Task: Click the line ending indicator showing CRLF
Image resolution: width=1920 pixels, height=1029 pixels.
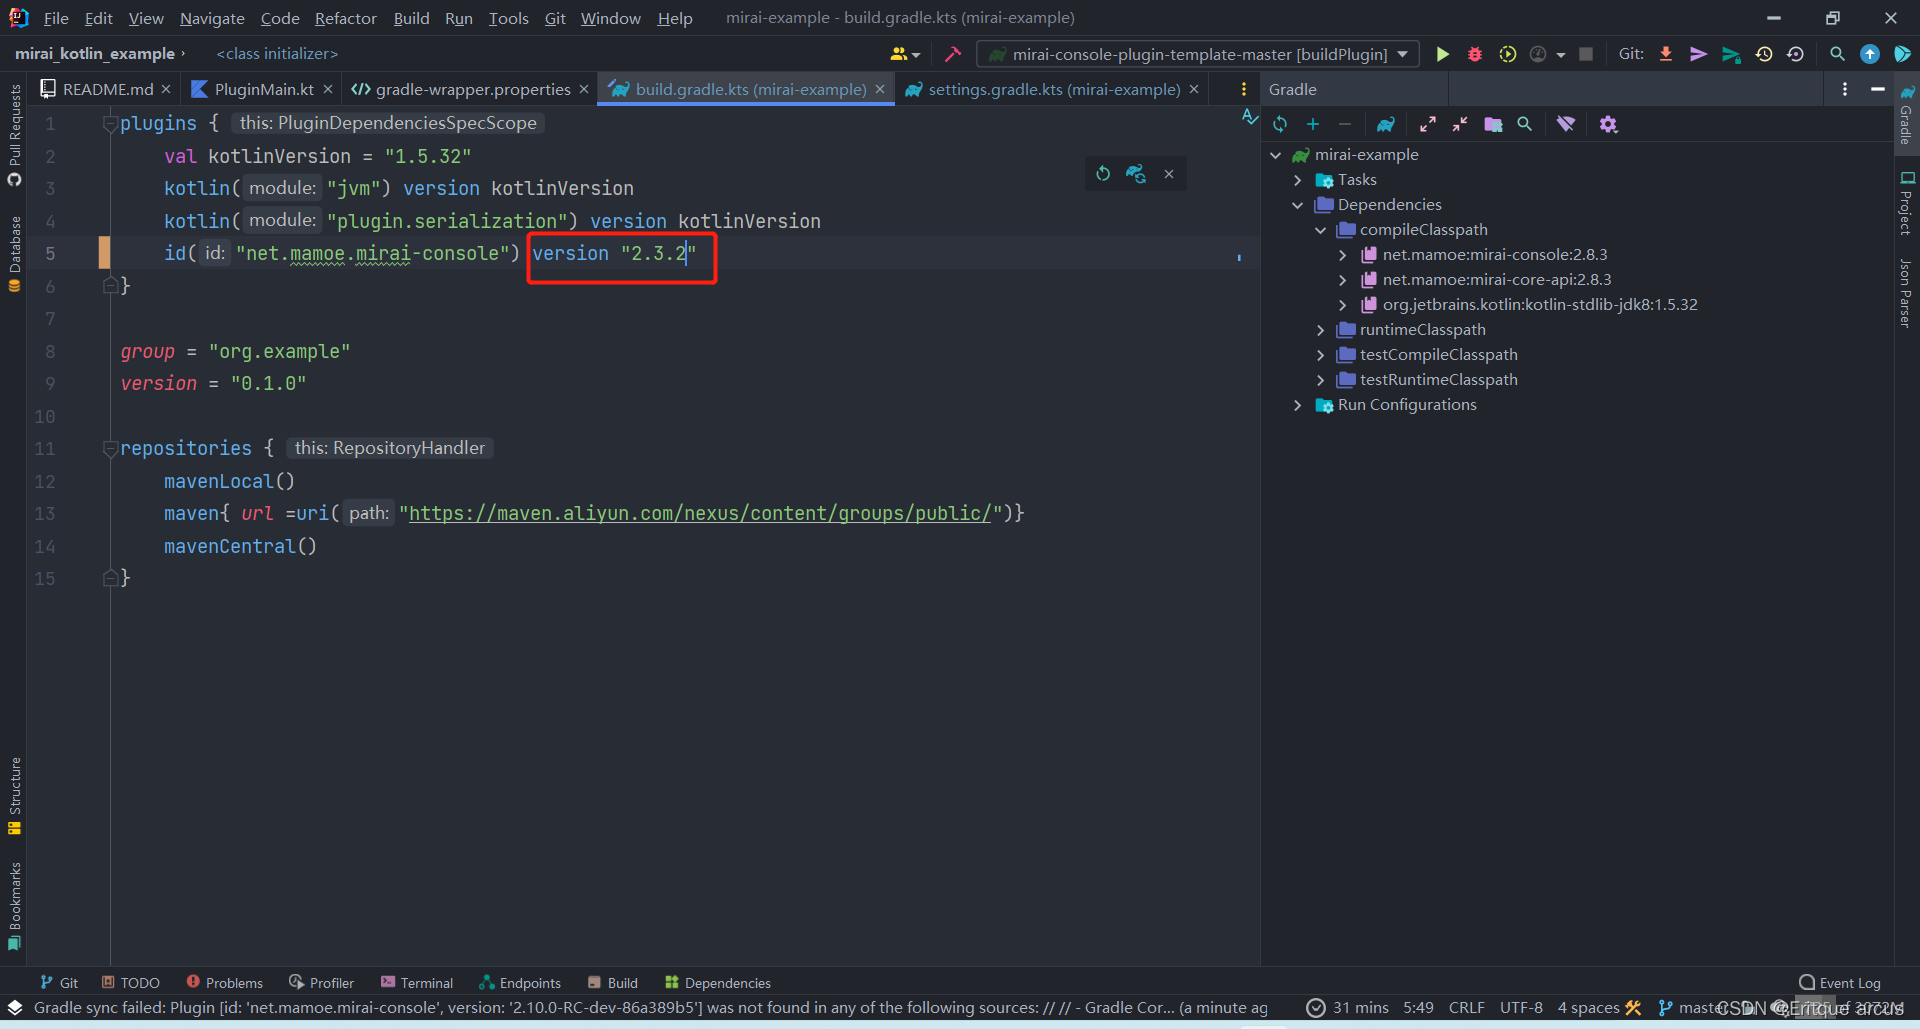Action: (1466, 1007)
